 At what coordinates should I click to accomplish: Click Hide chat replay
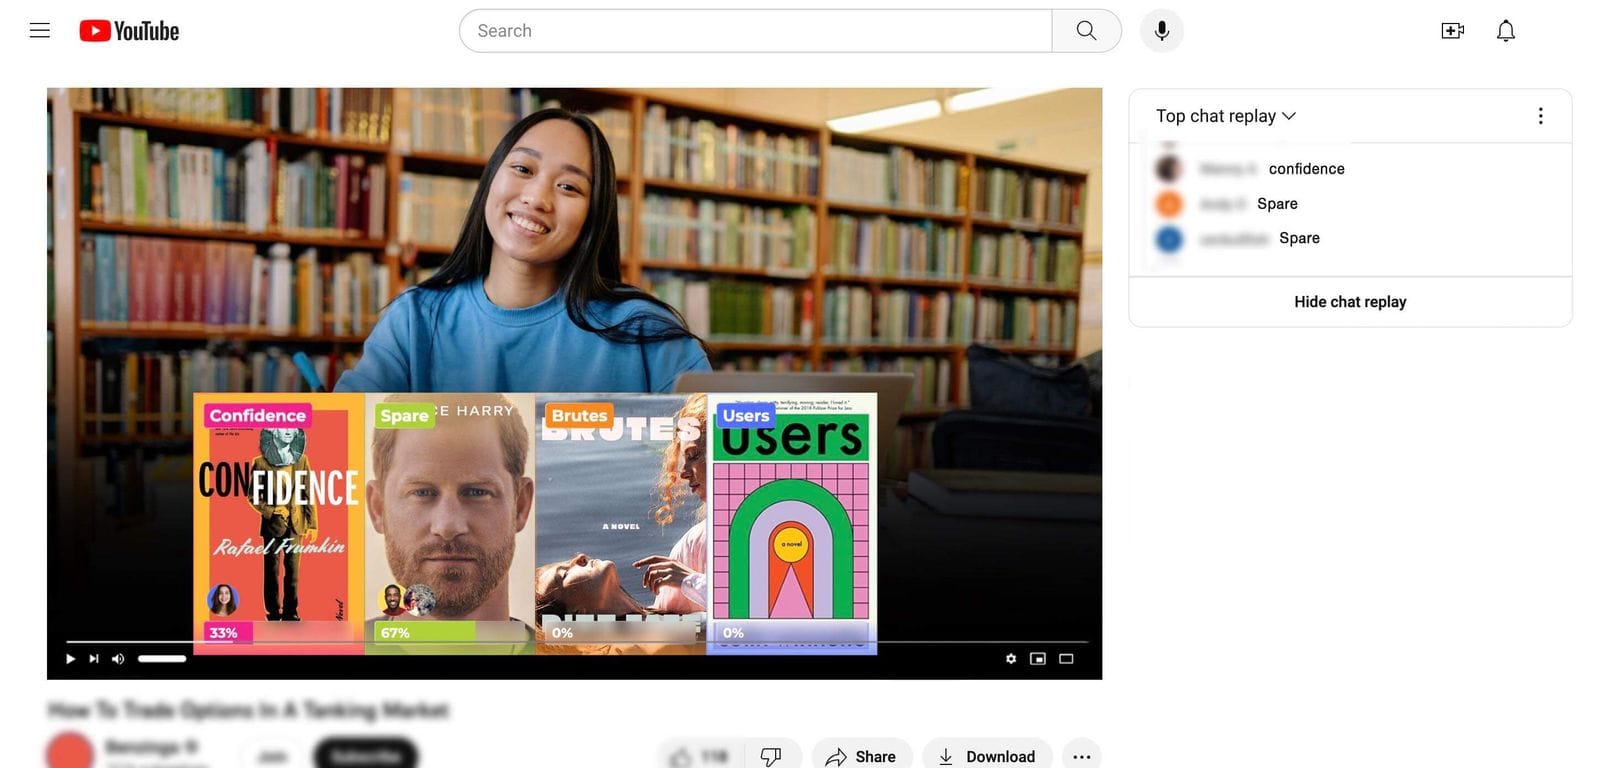click(1350, 302)
